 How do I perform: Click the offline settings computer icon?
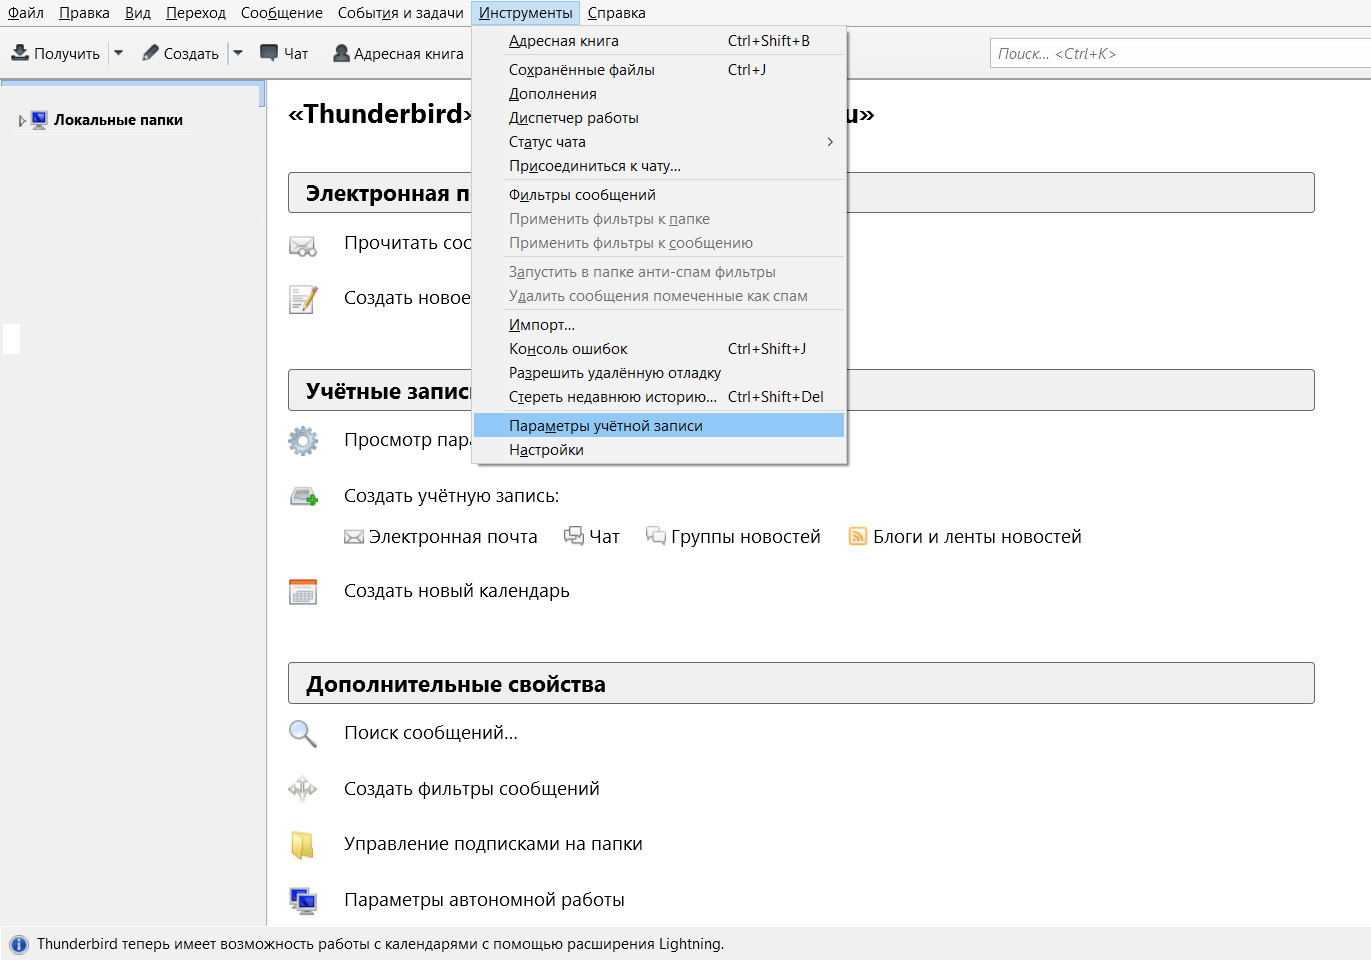(x=303, y=900)
